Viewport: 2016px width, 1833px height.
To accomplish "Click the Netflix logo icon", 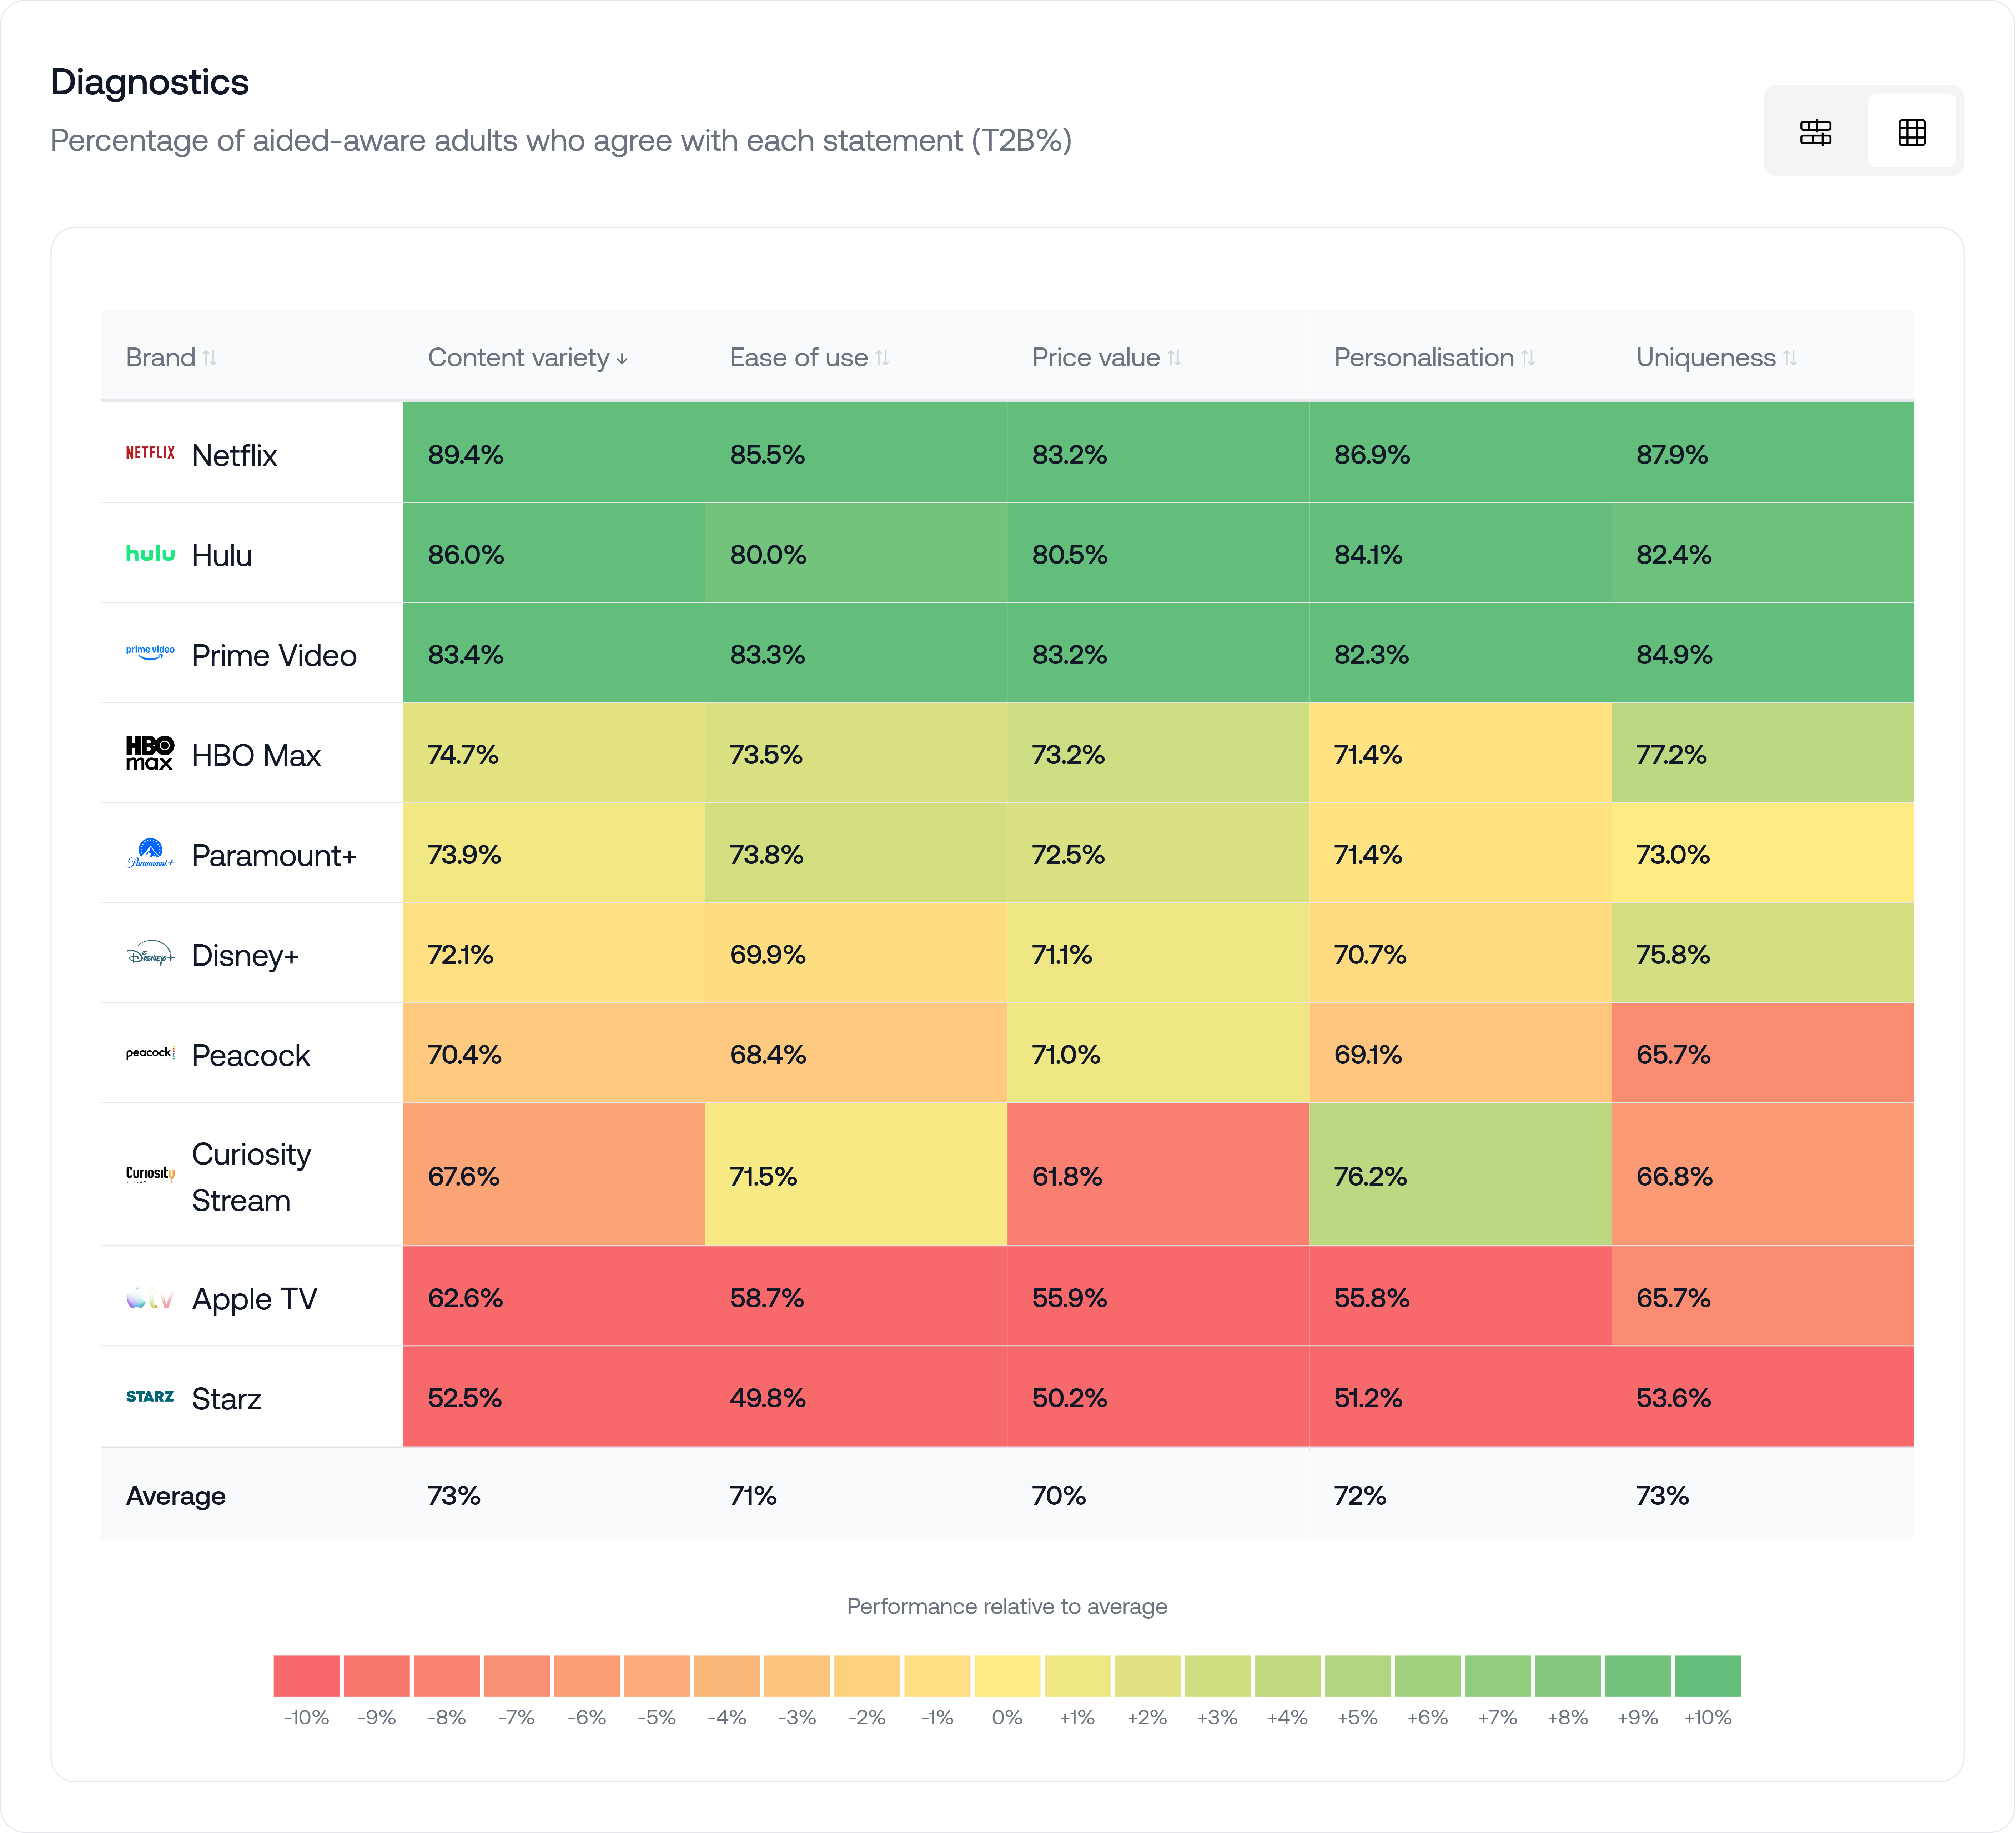I will [150, 453].
